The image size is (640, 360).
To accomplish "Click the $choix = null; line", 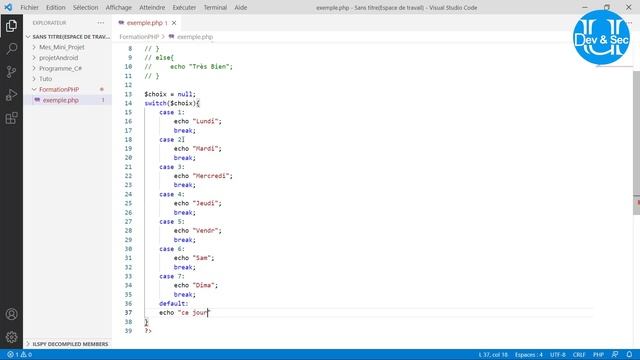I will point(170,94).
